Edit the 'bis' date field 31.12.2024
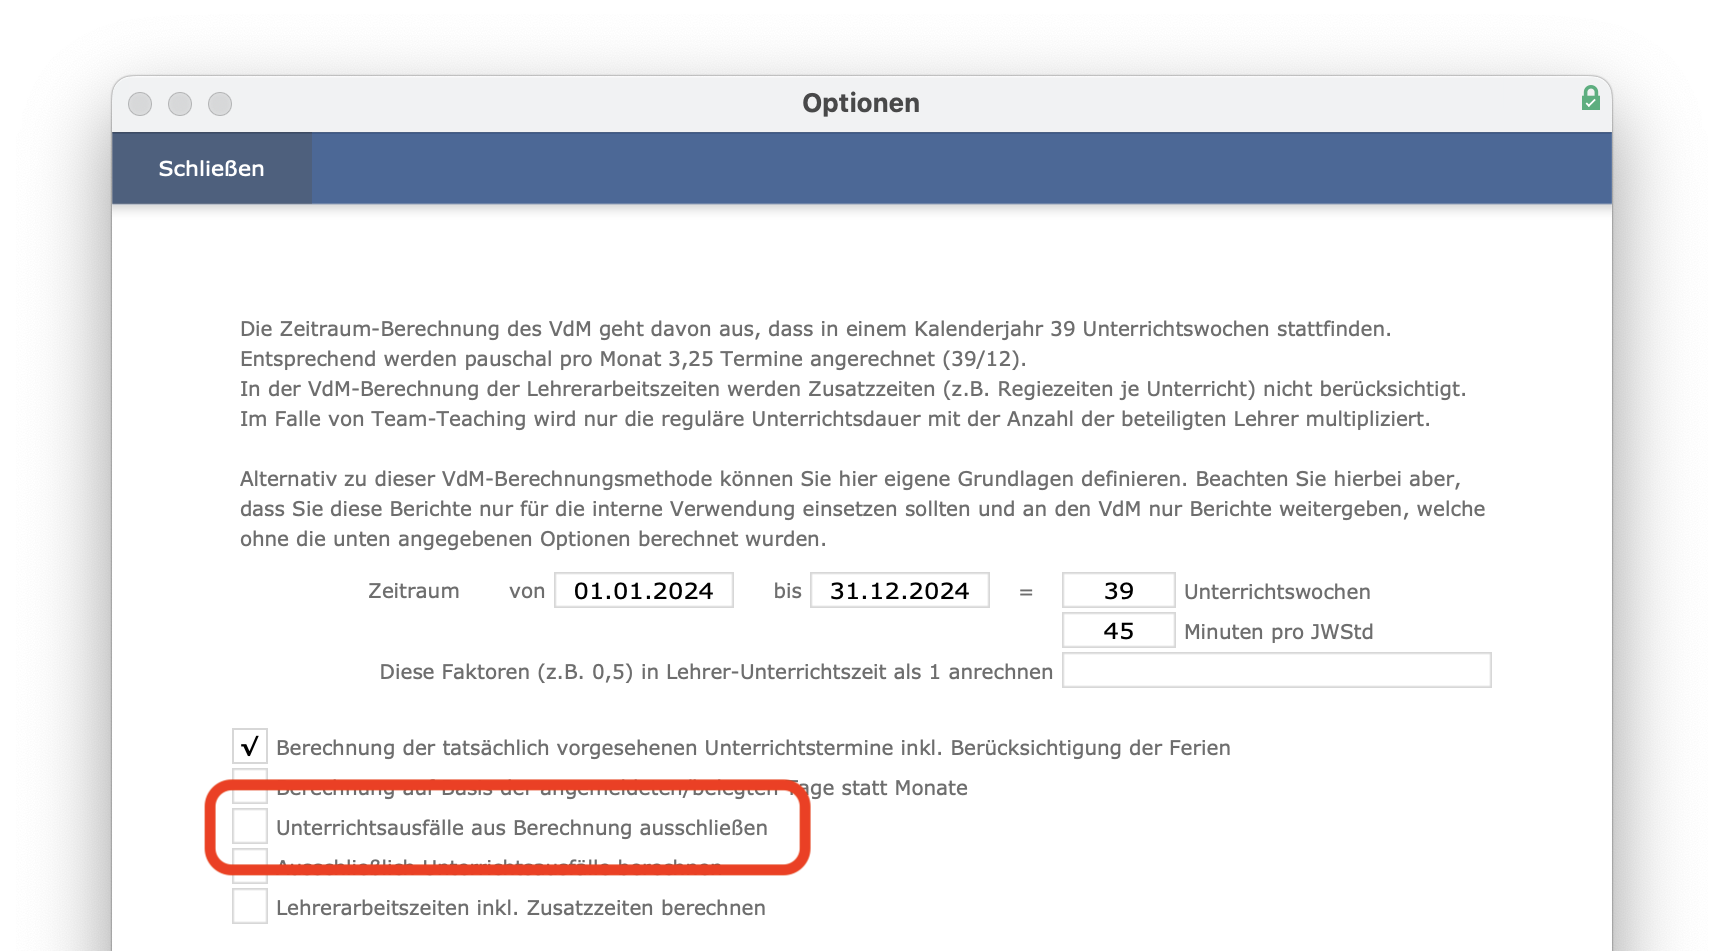 point(900,590)
